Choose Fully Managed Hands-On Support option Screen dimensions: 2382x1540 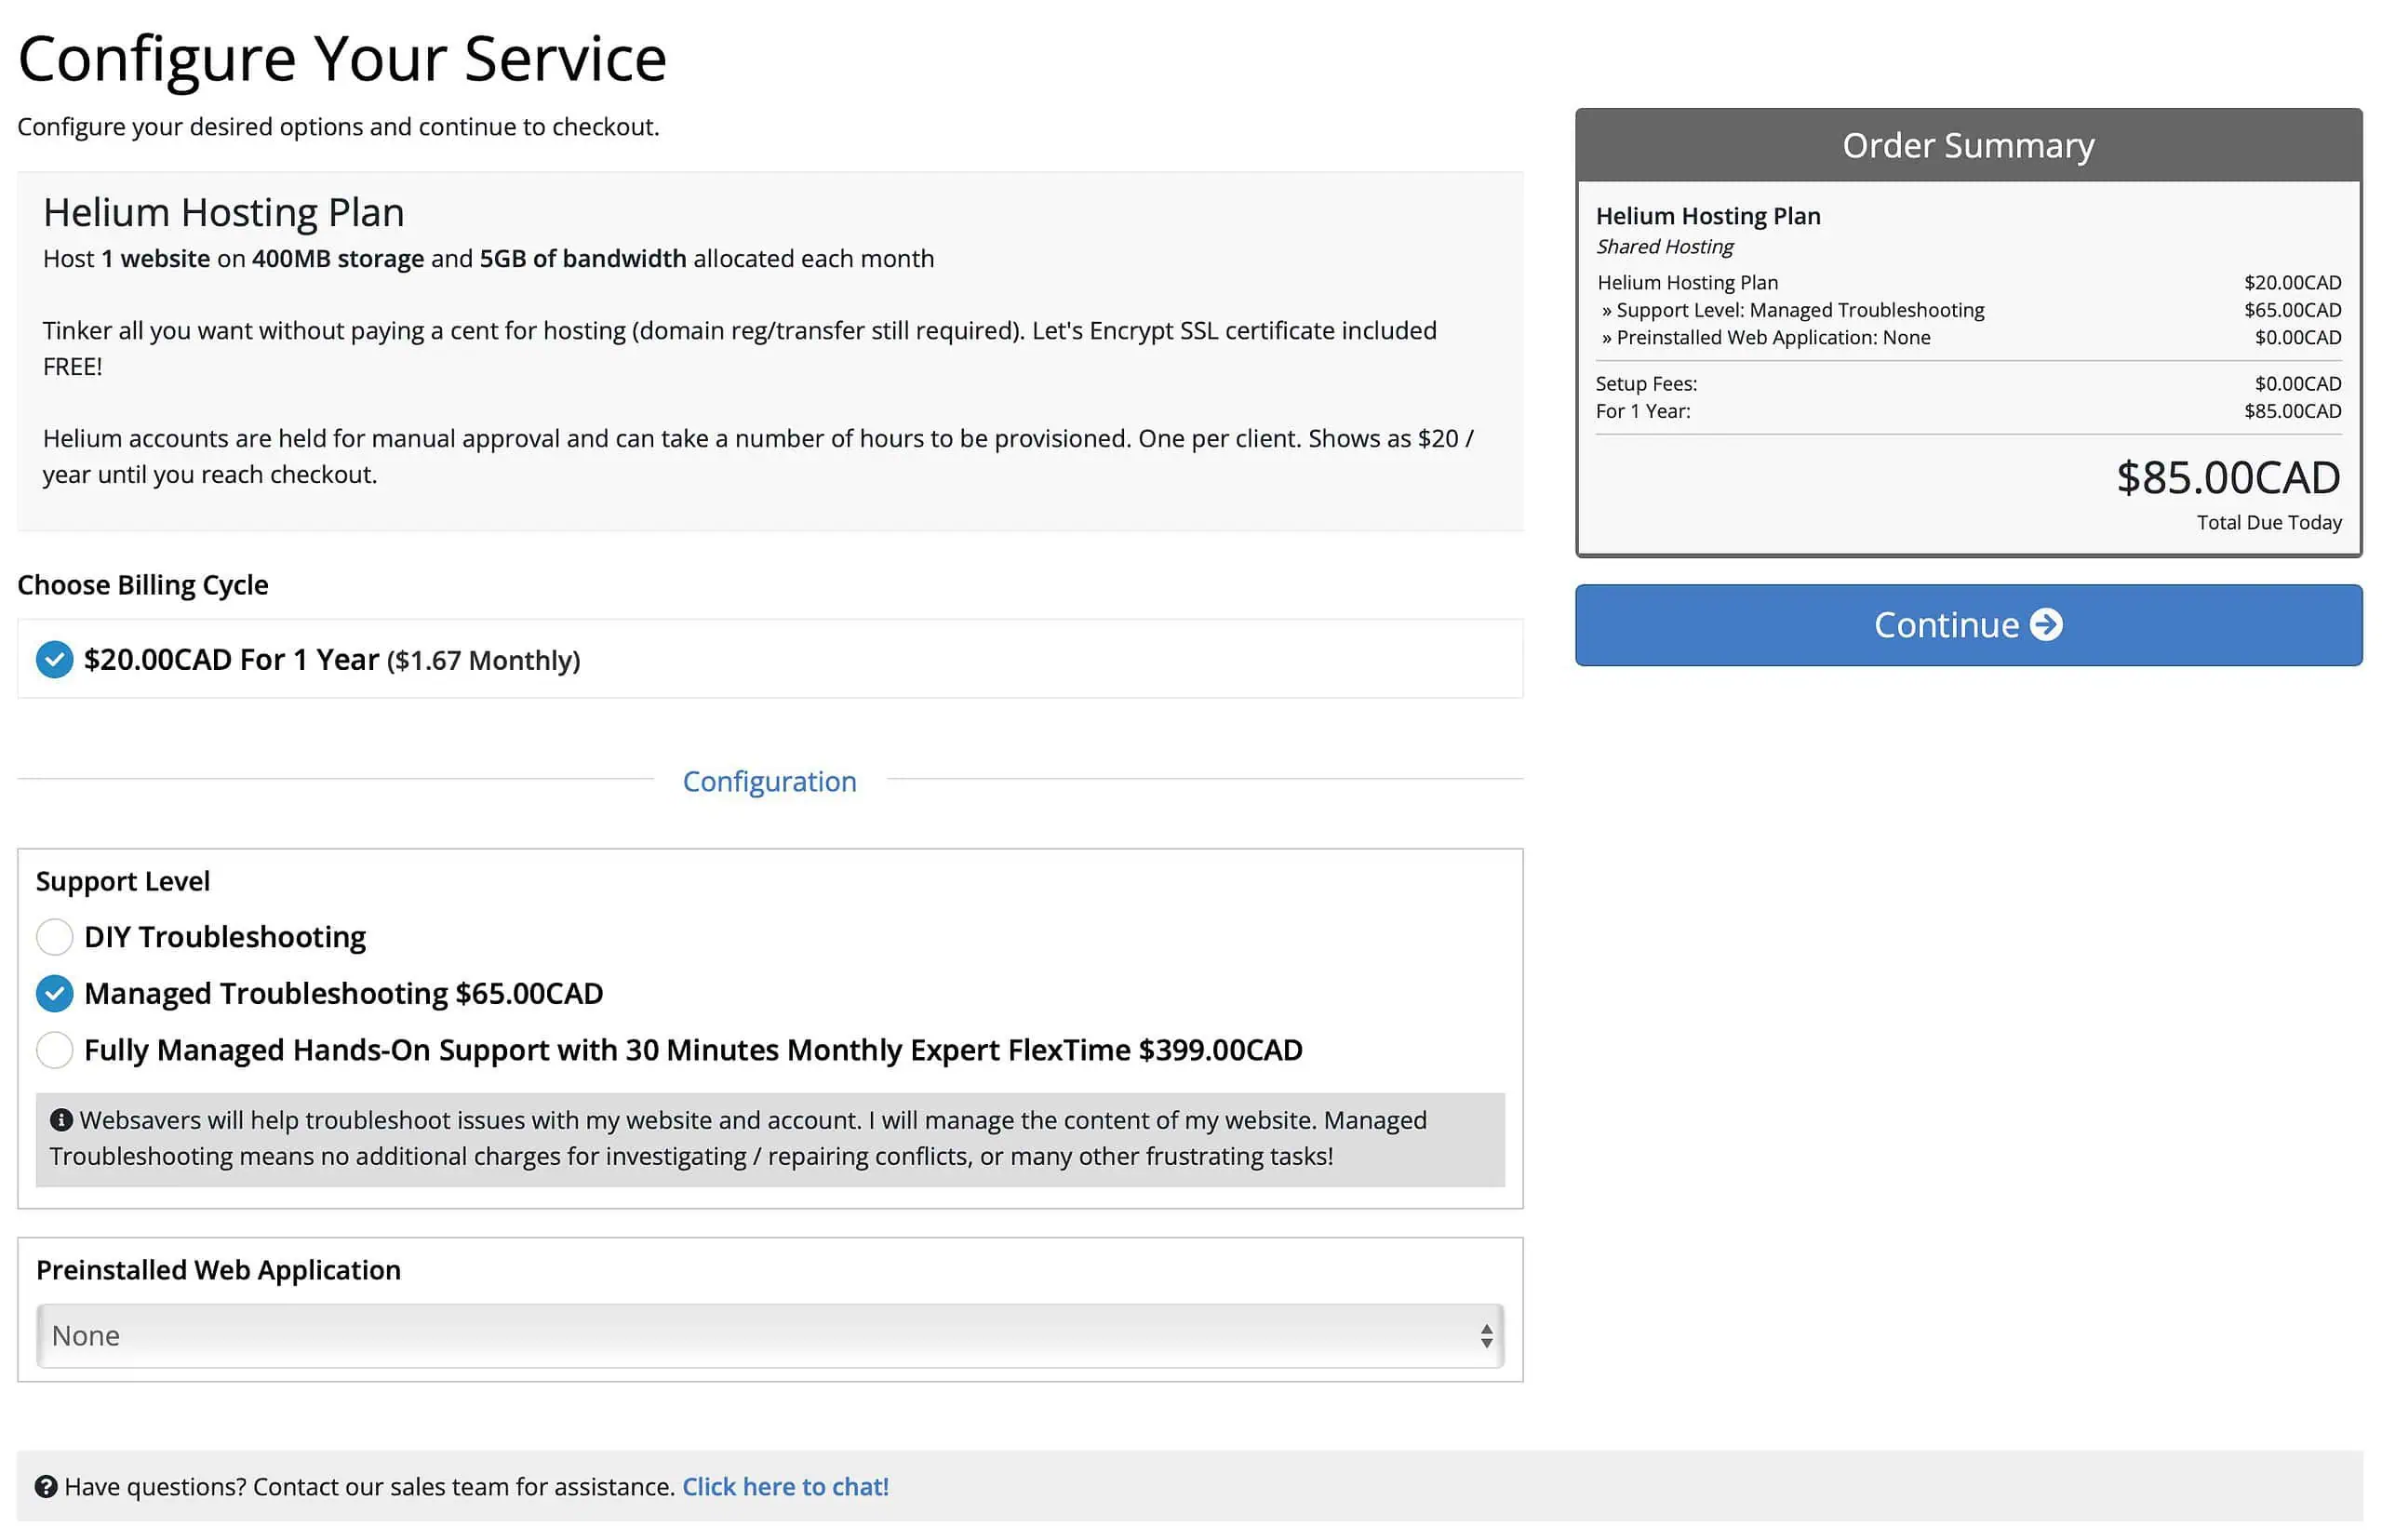pos(54,1050)
